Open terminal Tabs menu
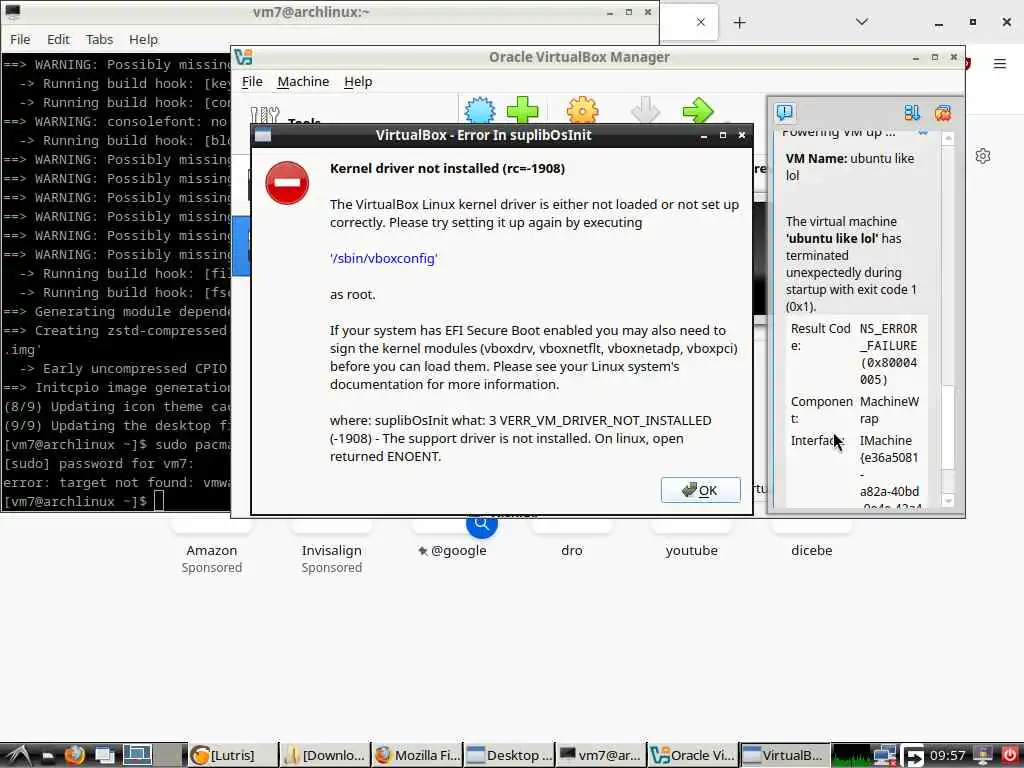This screenshot has width=1024, height=768. [99, 39]
